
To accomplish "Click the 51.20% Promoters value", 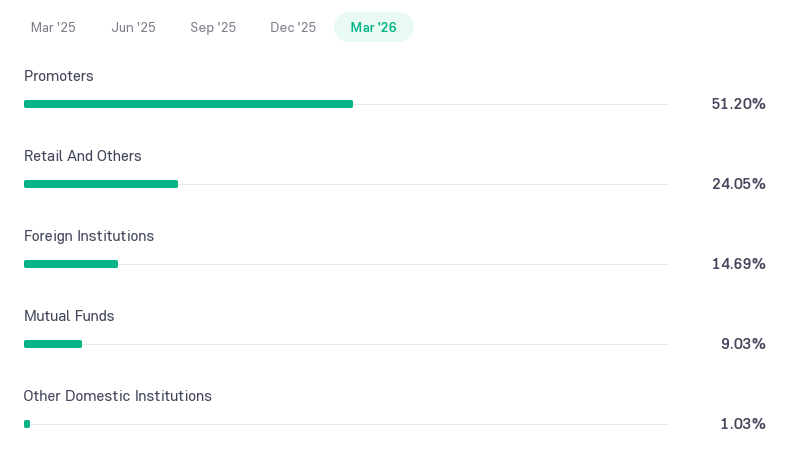I will pyautogui.click(x=738, y=104).
